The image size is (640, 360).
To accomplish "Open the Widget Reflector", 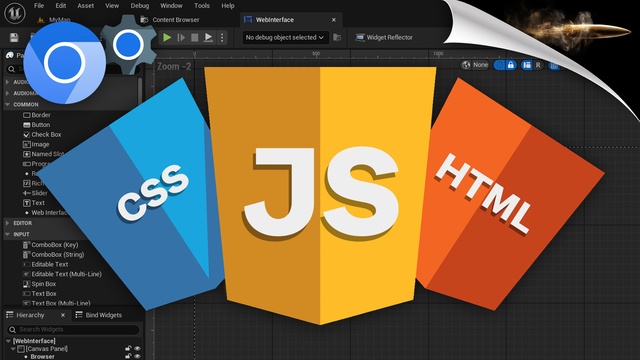I will tap(384, 38).
